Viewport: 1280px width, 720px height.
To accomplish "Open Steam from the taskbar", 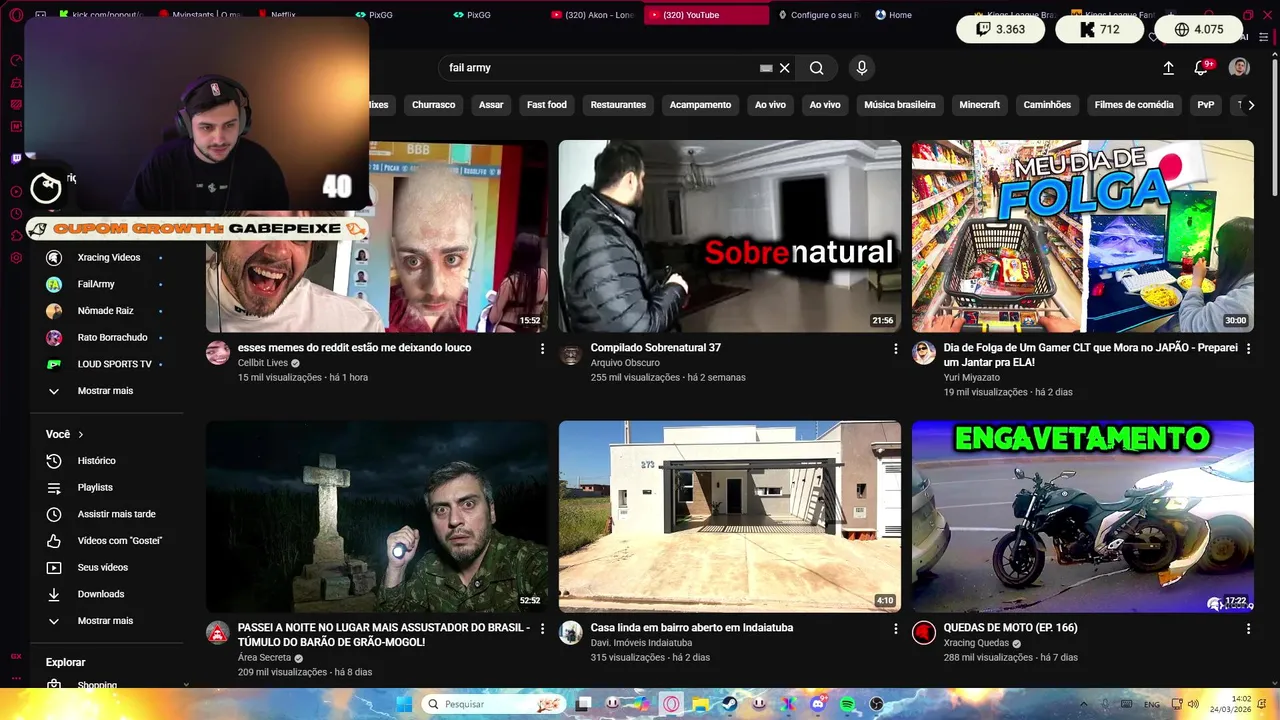I will coord(730,704).
